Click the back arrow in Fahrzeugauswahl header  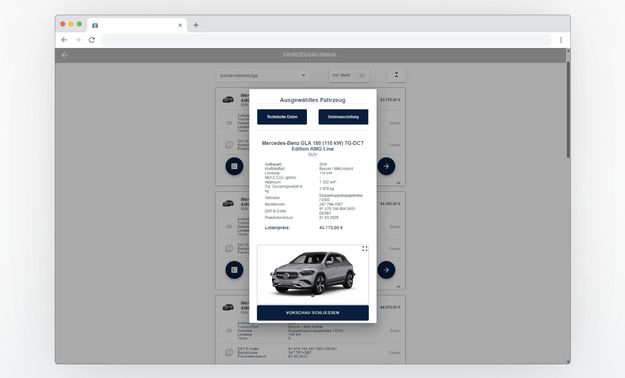tap(65, 55)
